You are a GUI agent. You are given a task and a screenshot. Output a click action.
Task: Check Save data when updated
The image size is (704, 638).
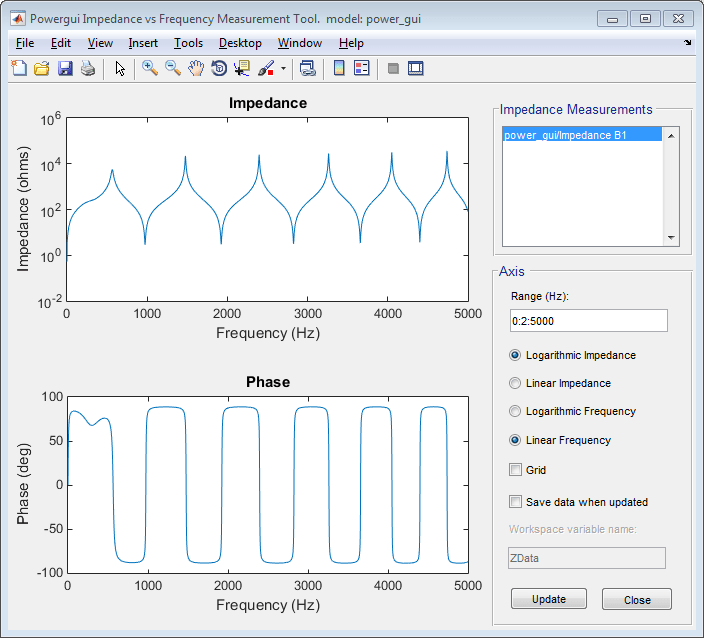[x=516, y=502]
